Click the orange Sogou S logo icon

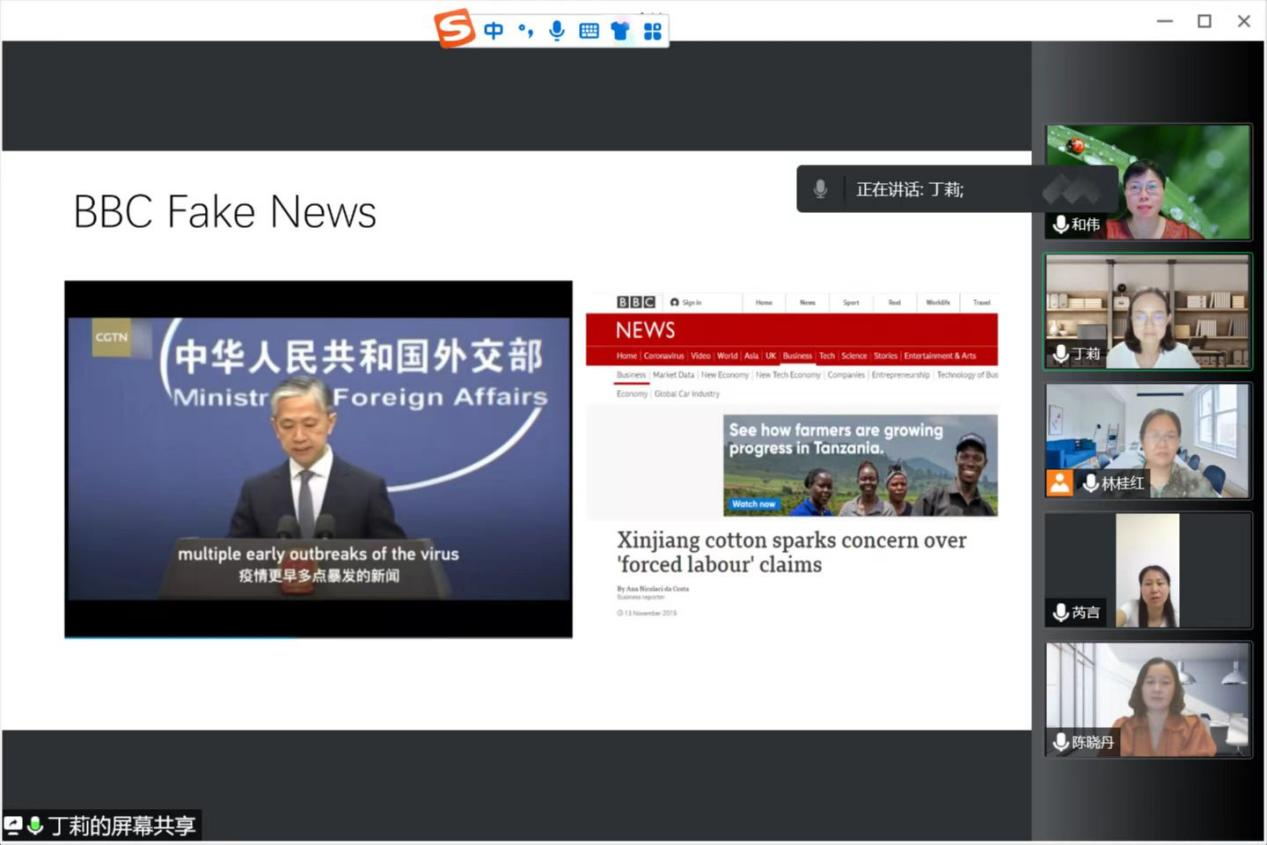(x=455, y=28)
